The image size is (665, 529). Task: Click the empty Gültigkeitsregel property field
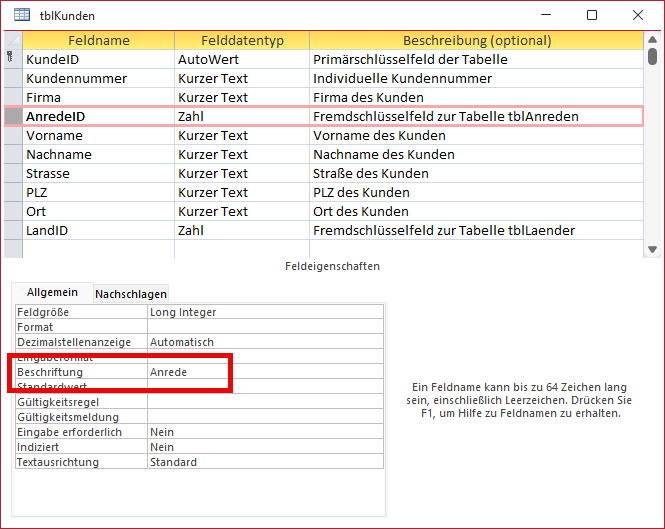[265, 402]
